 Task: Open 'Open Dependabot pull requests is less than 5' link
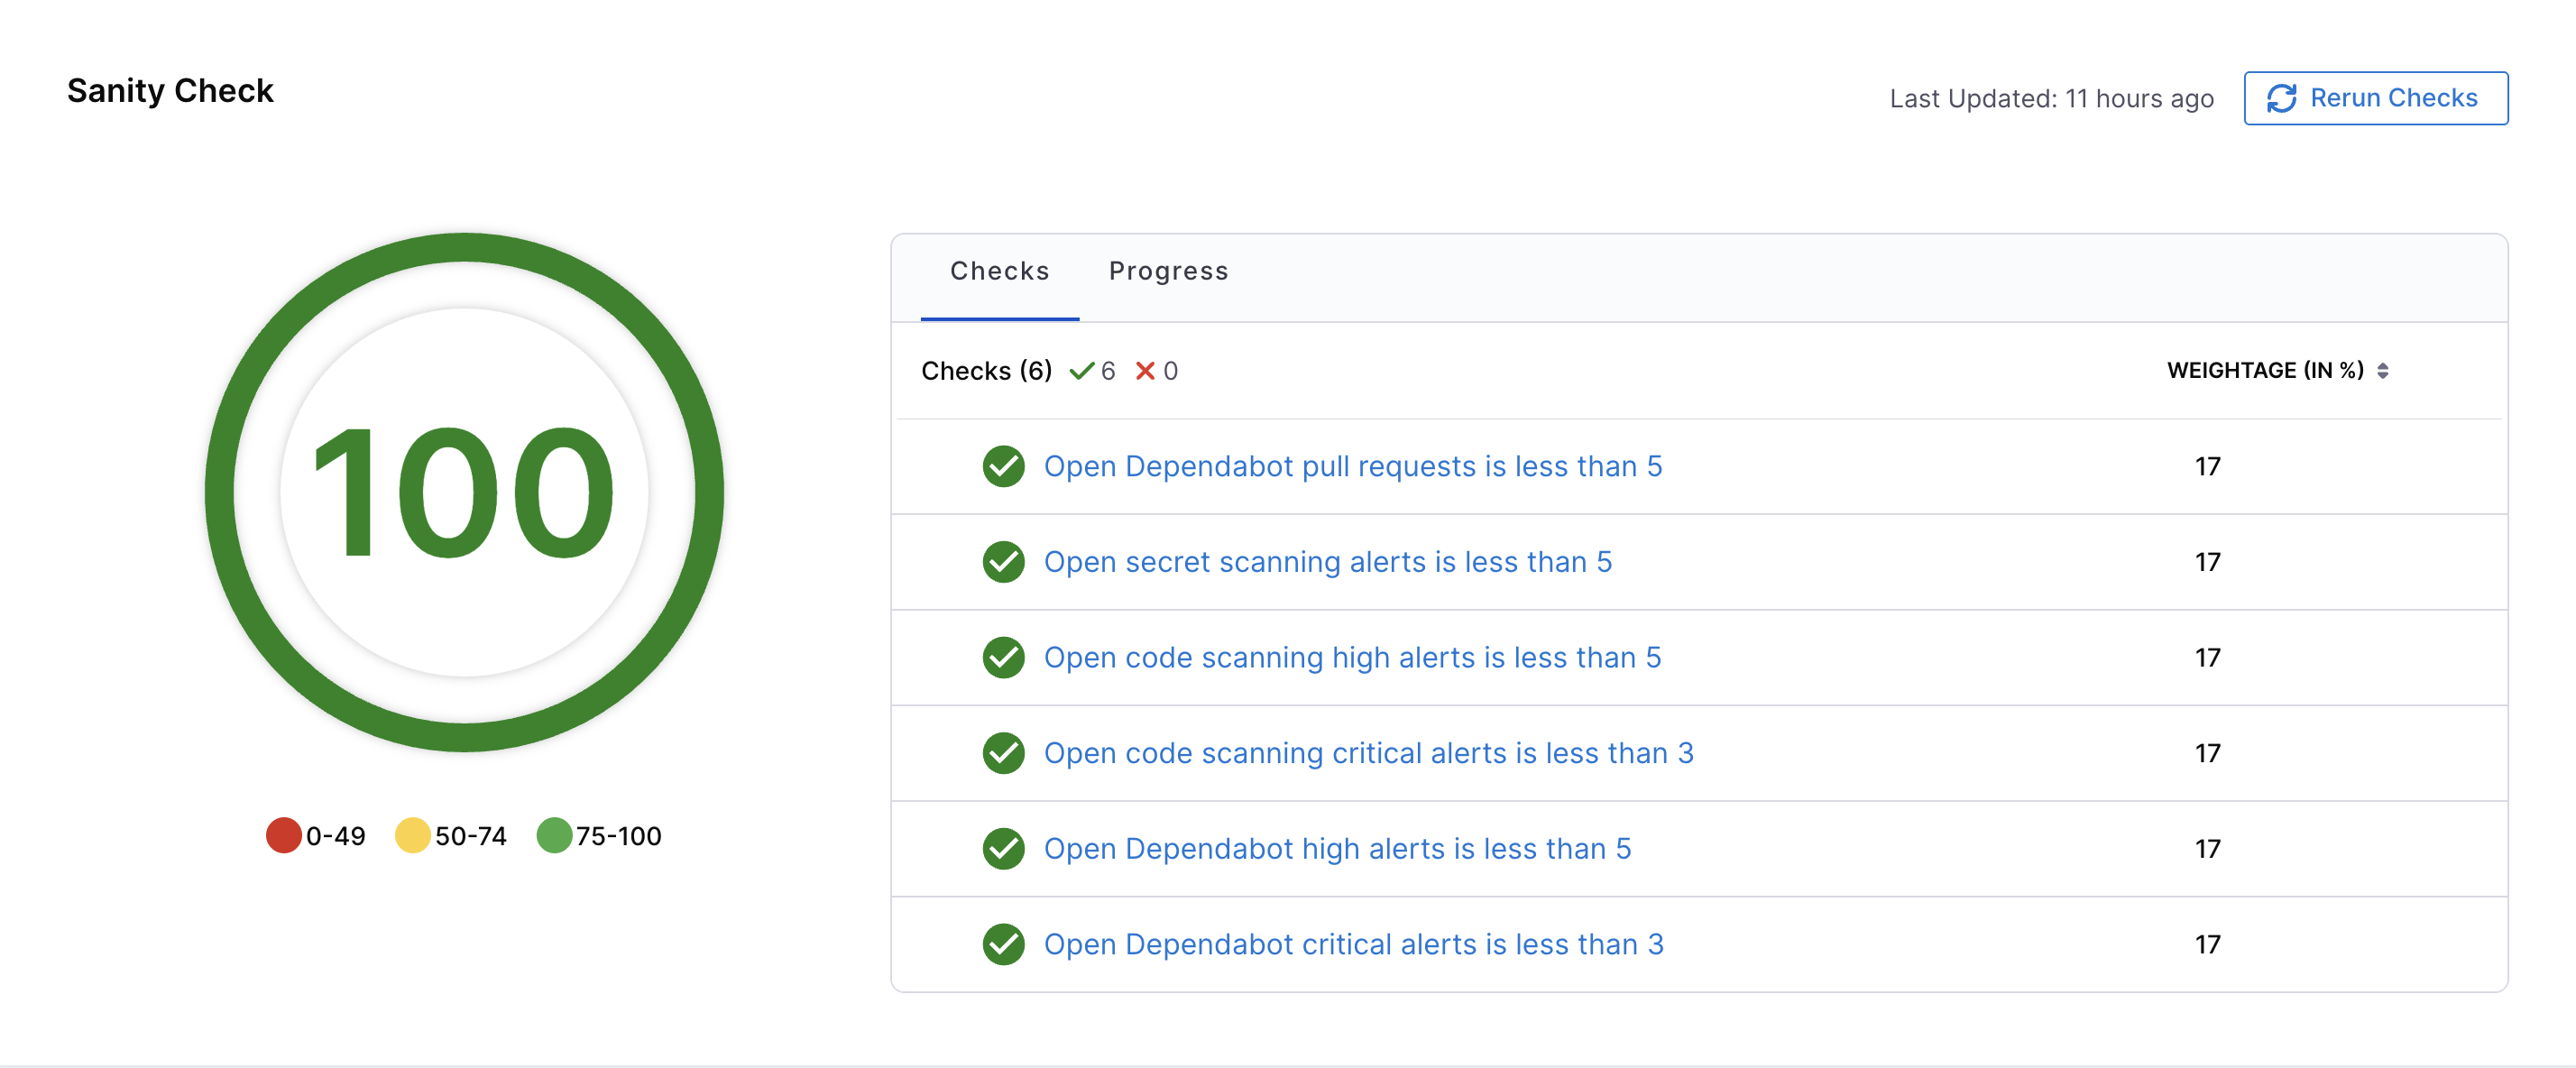coord(1352,466)
